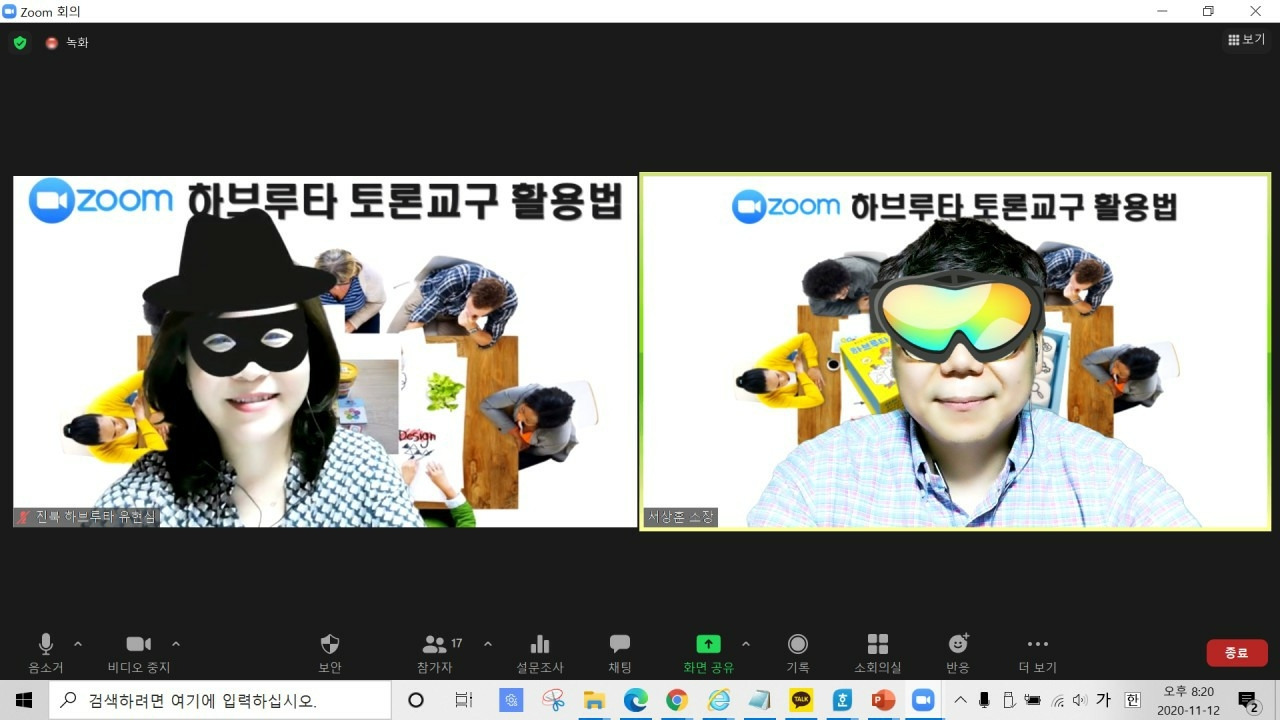Select the masked woman's video tile
The image size is (1280, 720).
click(325, 352)
